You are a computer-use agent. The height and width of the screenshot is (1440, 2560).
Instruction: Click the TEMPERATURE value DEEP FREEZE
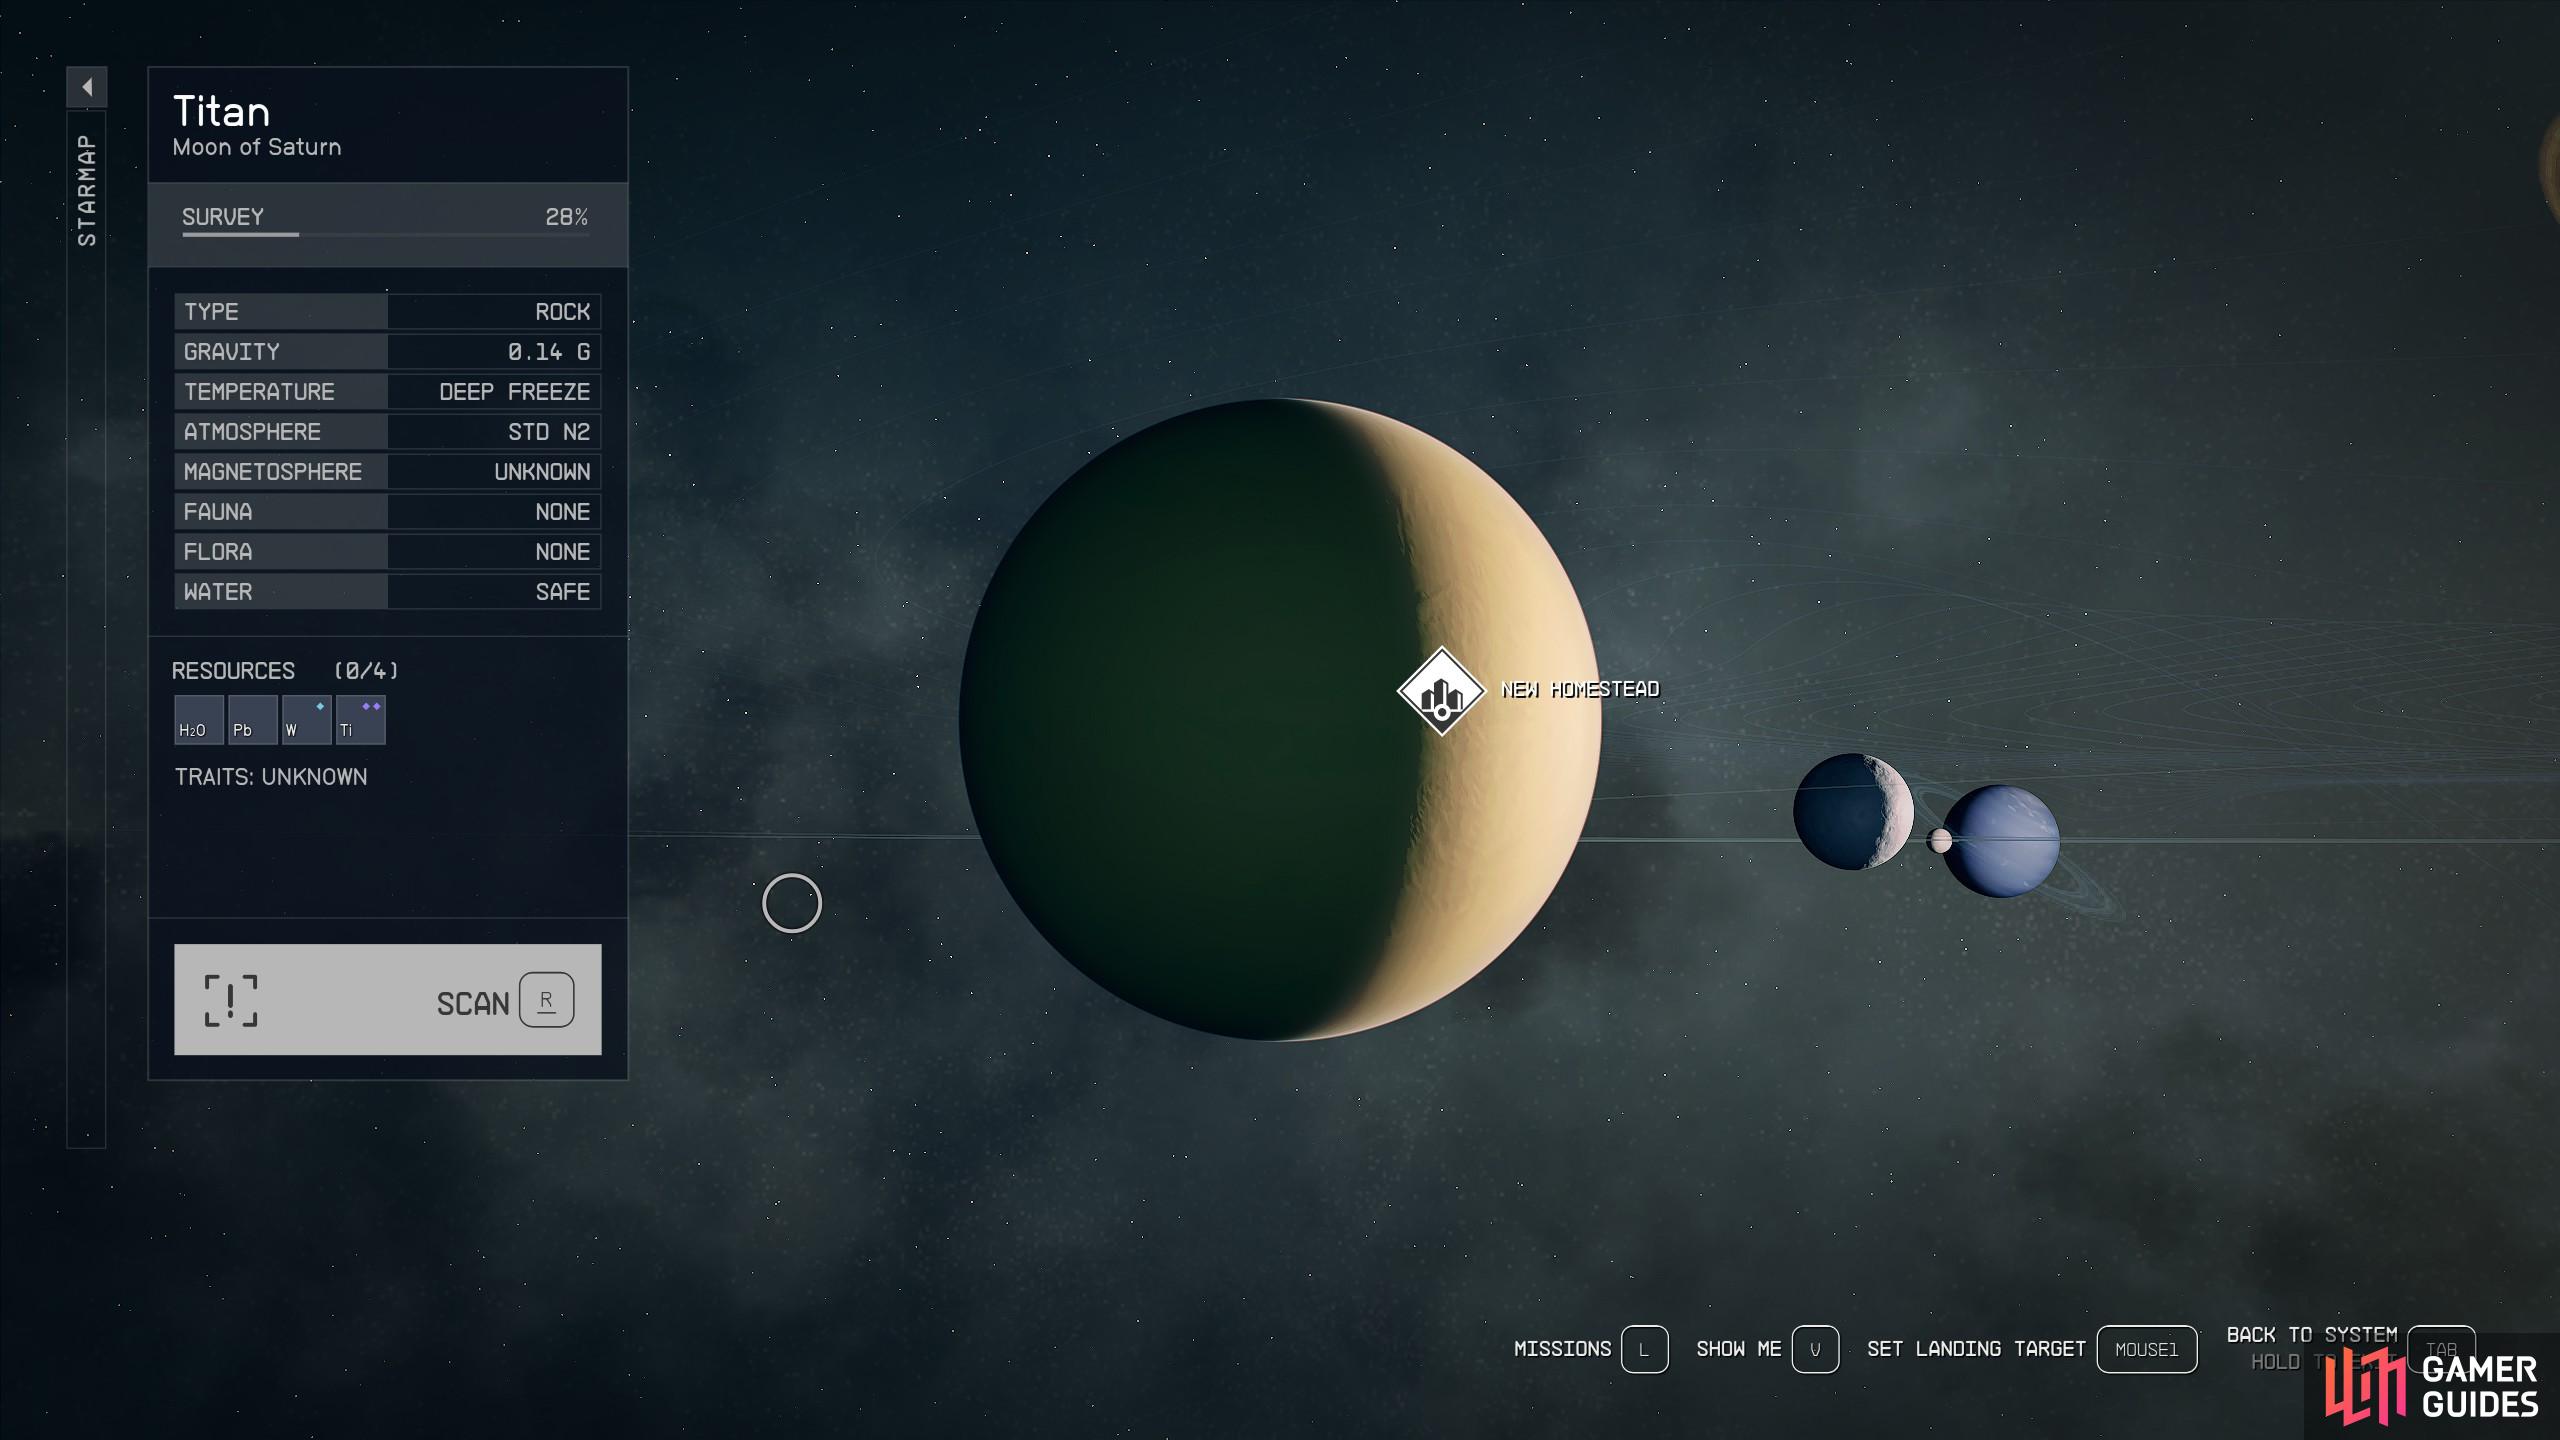515,392
